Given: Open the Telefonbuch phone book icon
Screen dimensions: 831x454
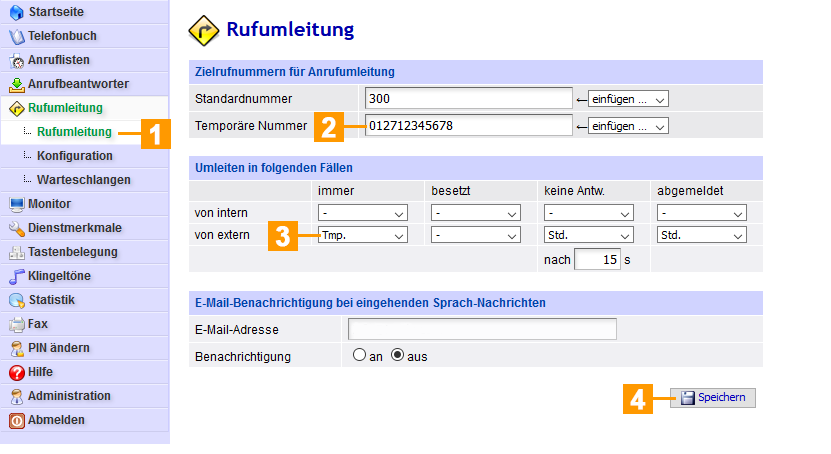Looking at the screenshot, I should click(x=16, y=36).
